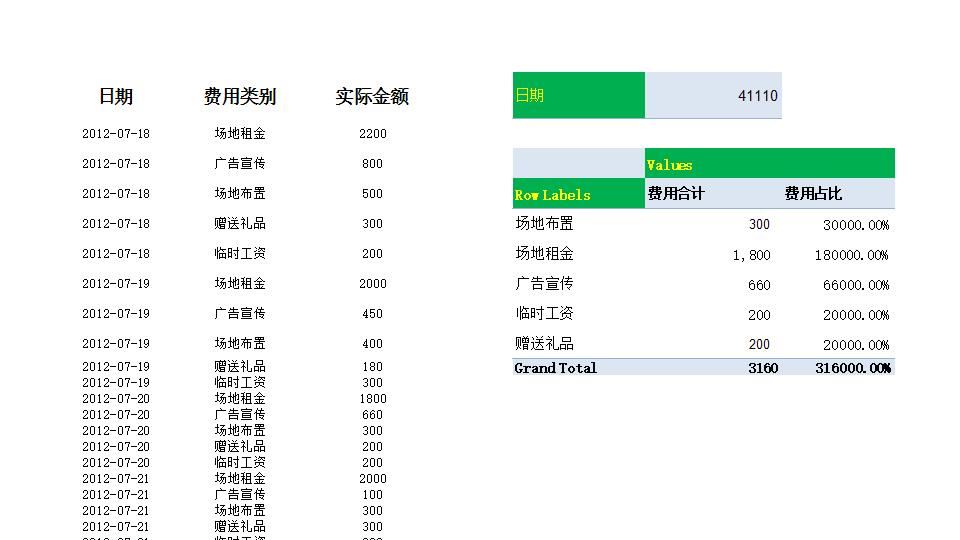Select 20000.00% in the 赠送礼品 pivot row

[x=856, y=345]
